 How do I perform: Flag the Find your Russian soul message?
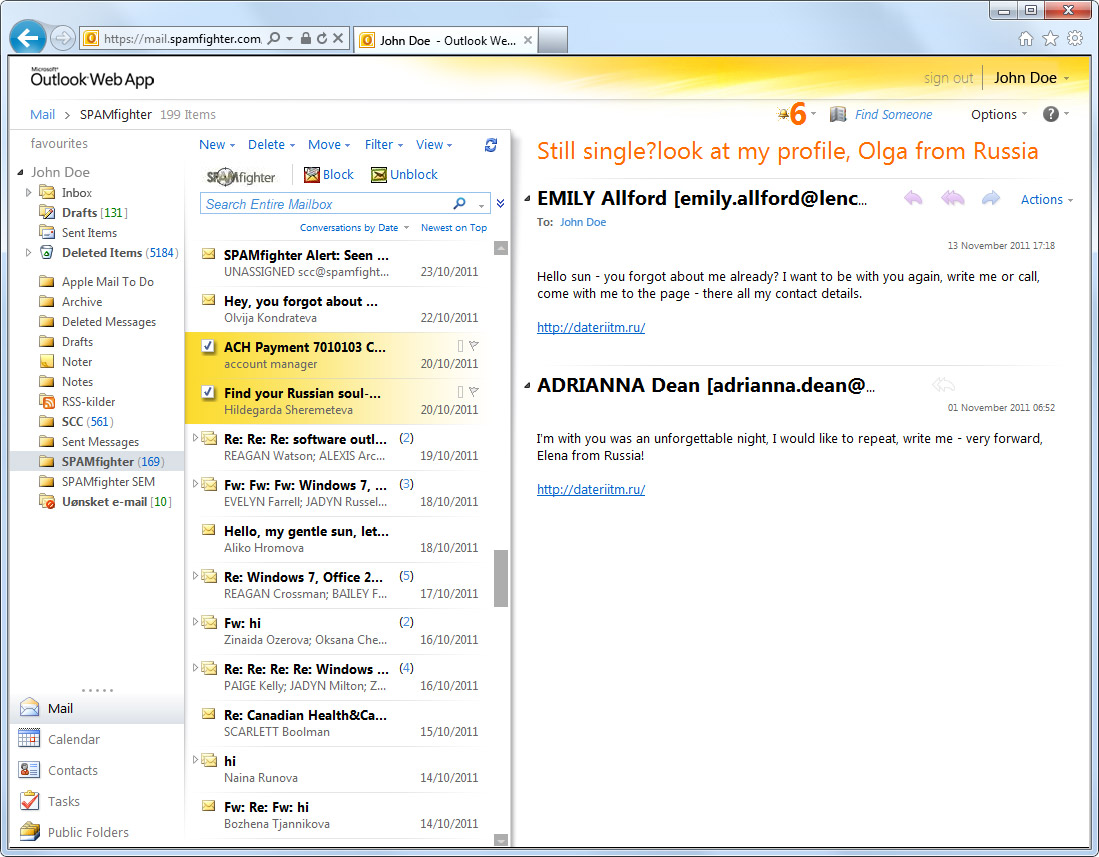pos(474,392)
